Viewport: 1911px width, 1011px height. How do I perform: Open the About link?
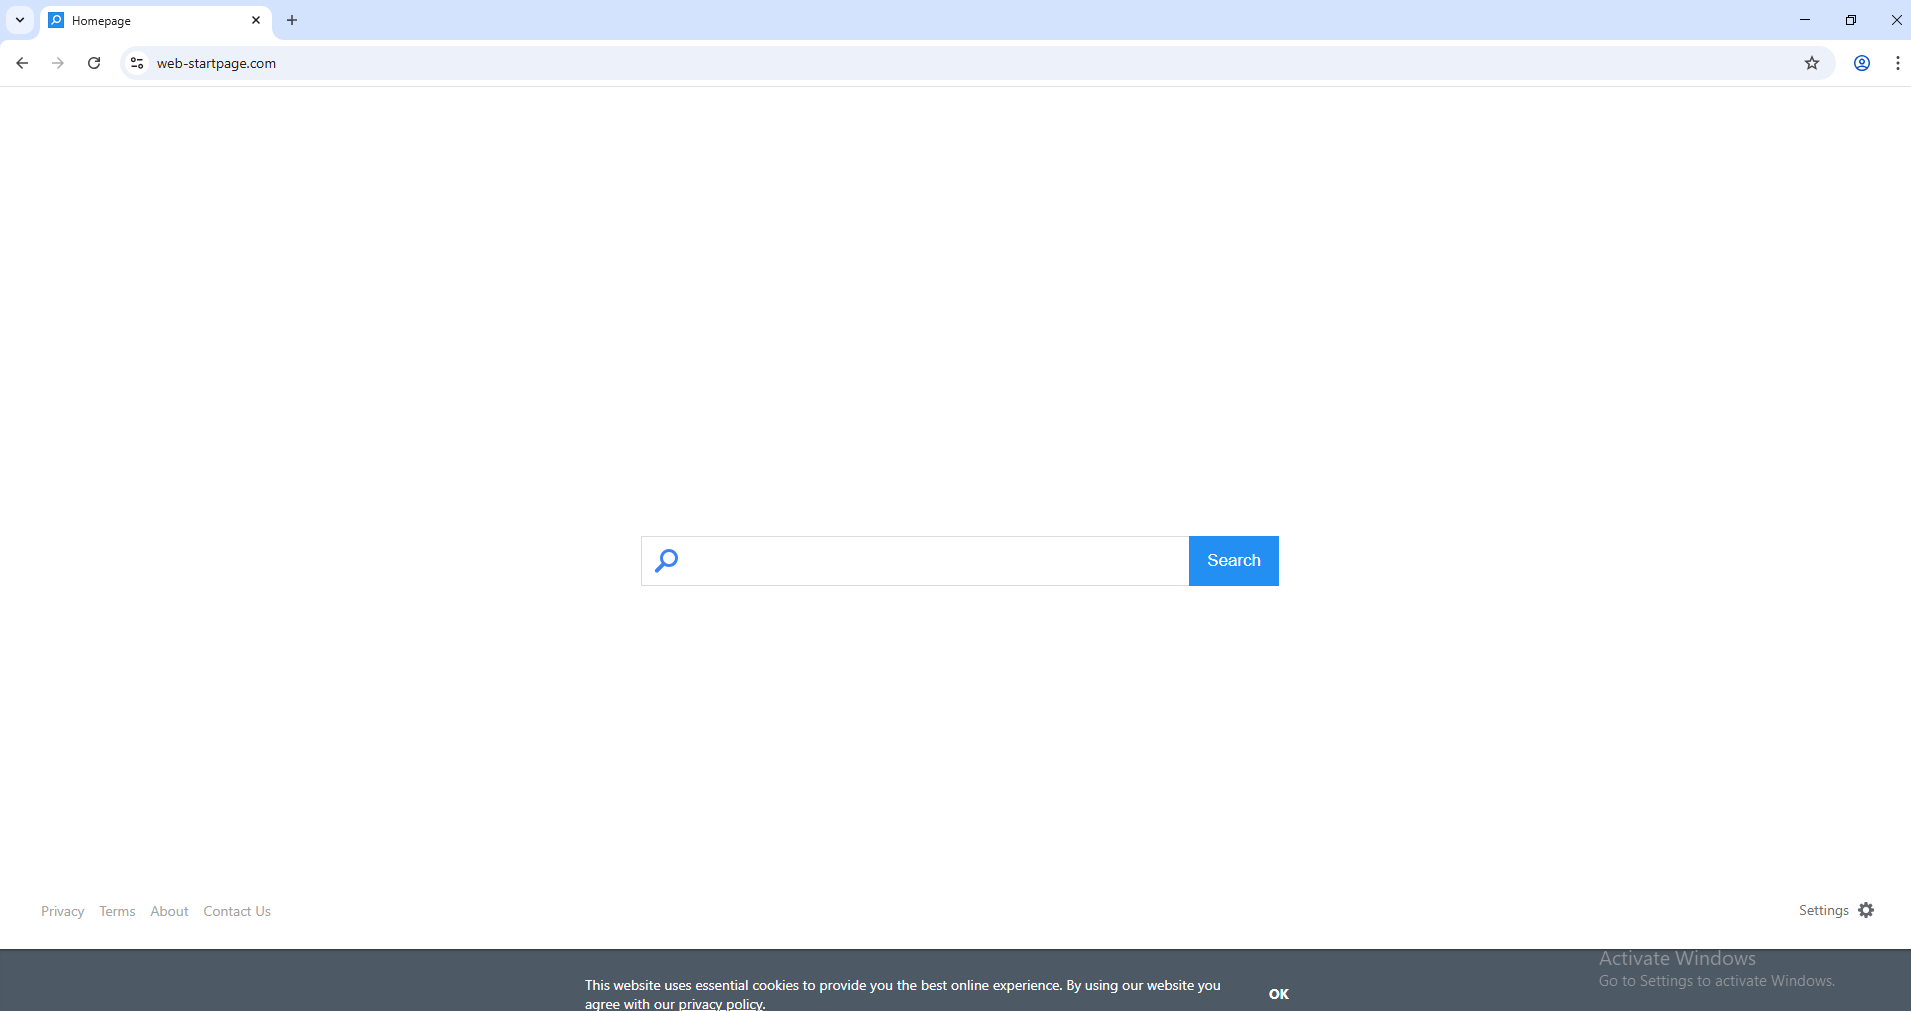point(169,911)
